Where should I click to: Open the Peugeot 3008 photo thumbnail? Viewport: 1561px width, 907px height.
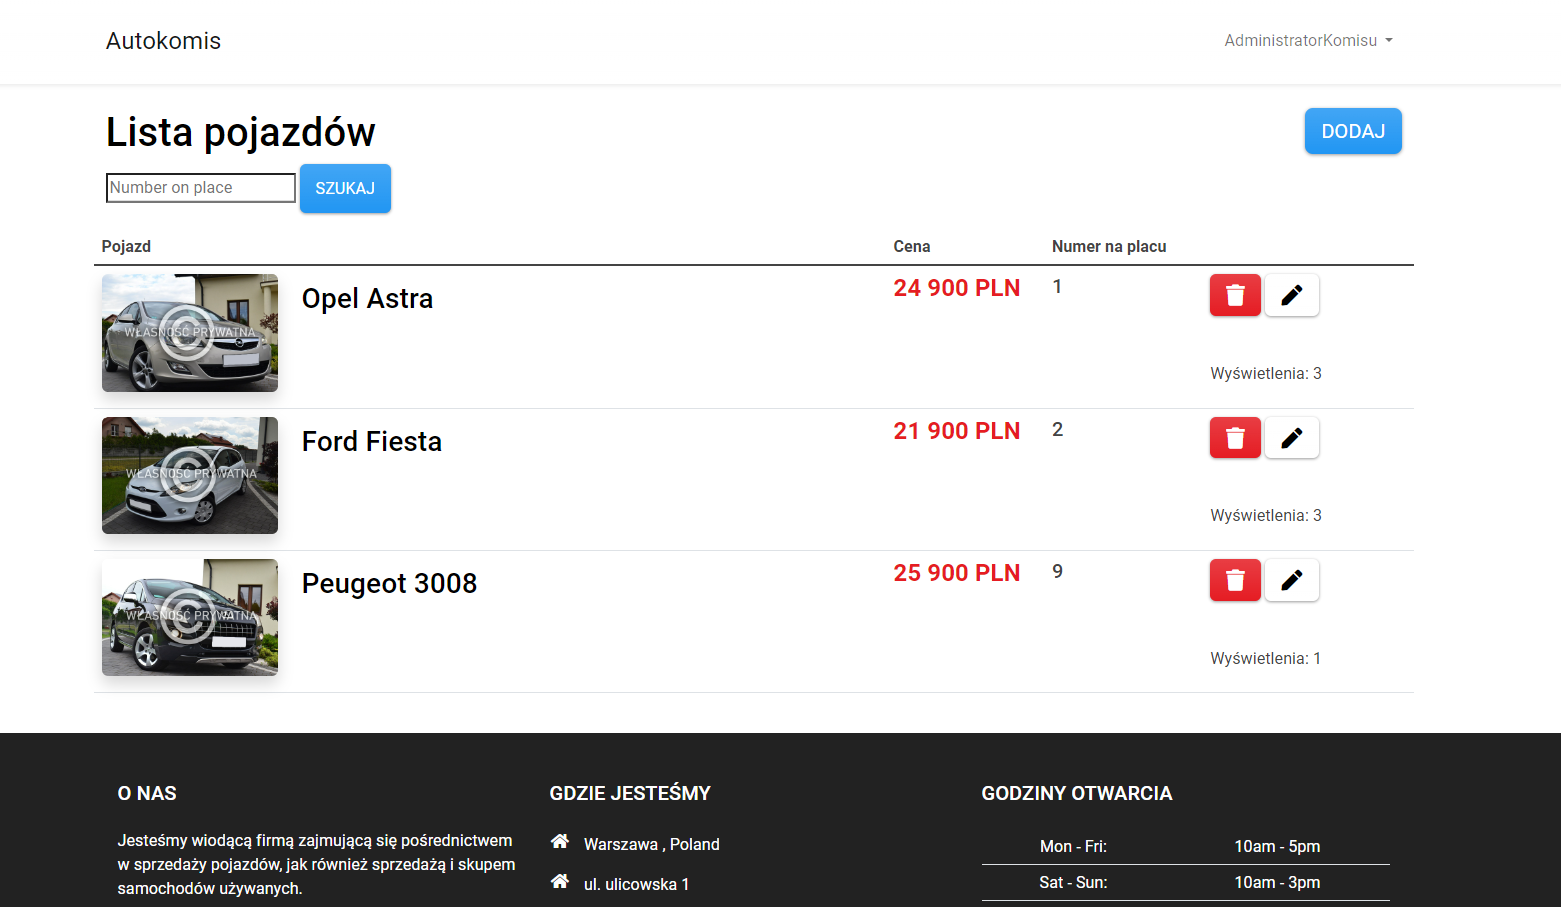coord(190,617)
